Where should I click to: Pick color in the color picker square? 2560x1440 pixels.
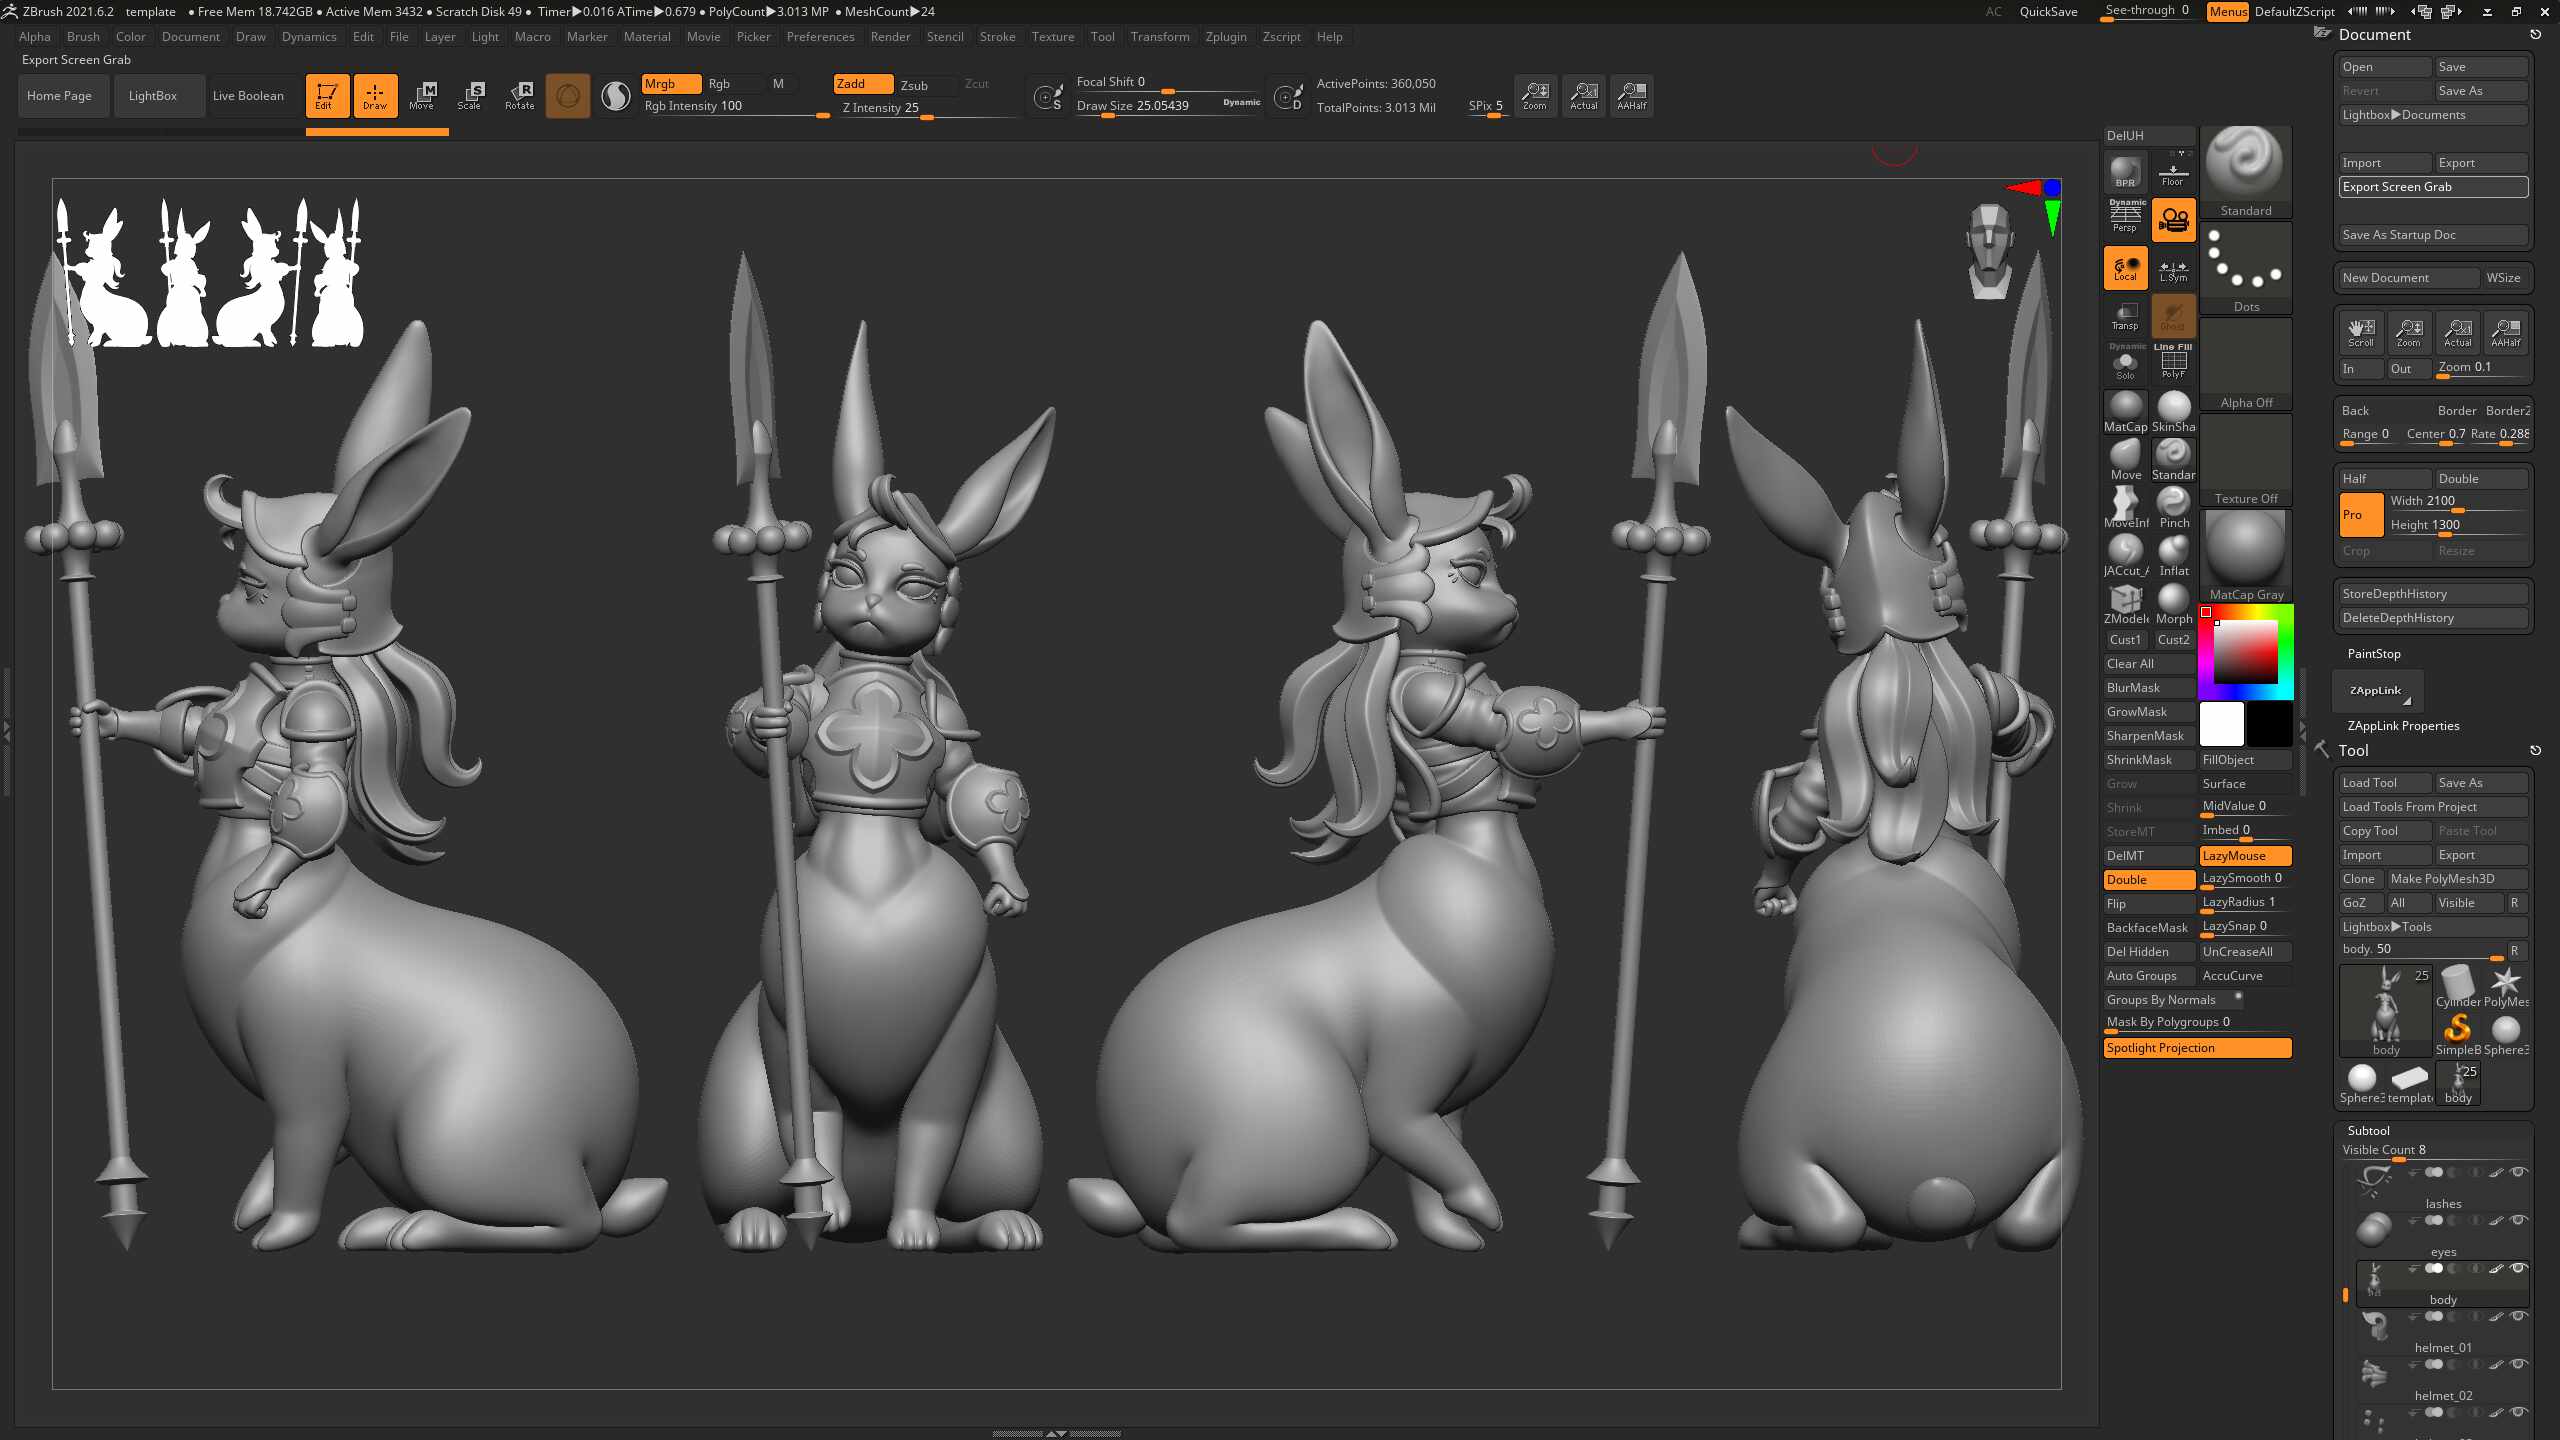(x=2245, y=651)
